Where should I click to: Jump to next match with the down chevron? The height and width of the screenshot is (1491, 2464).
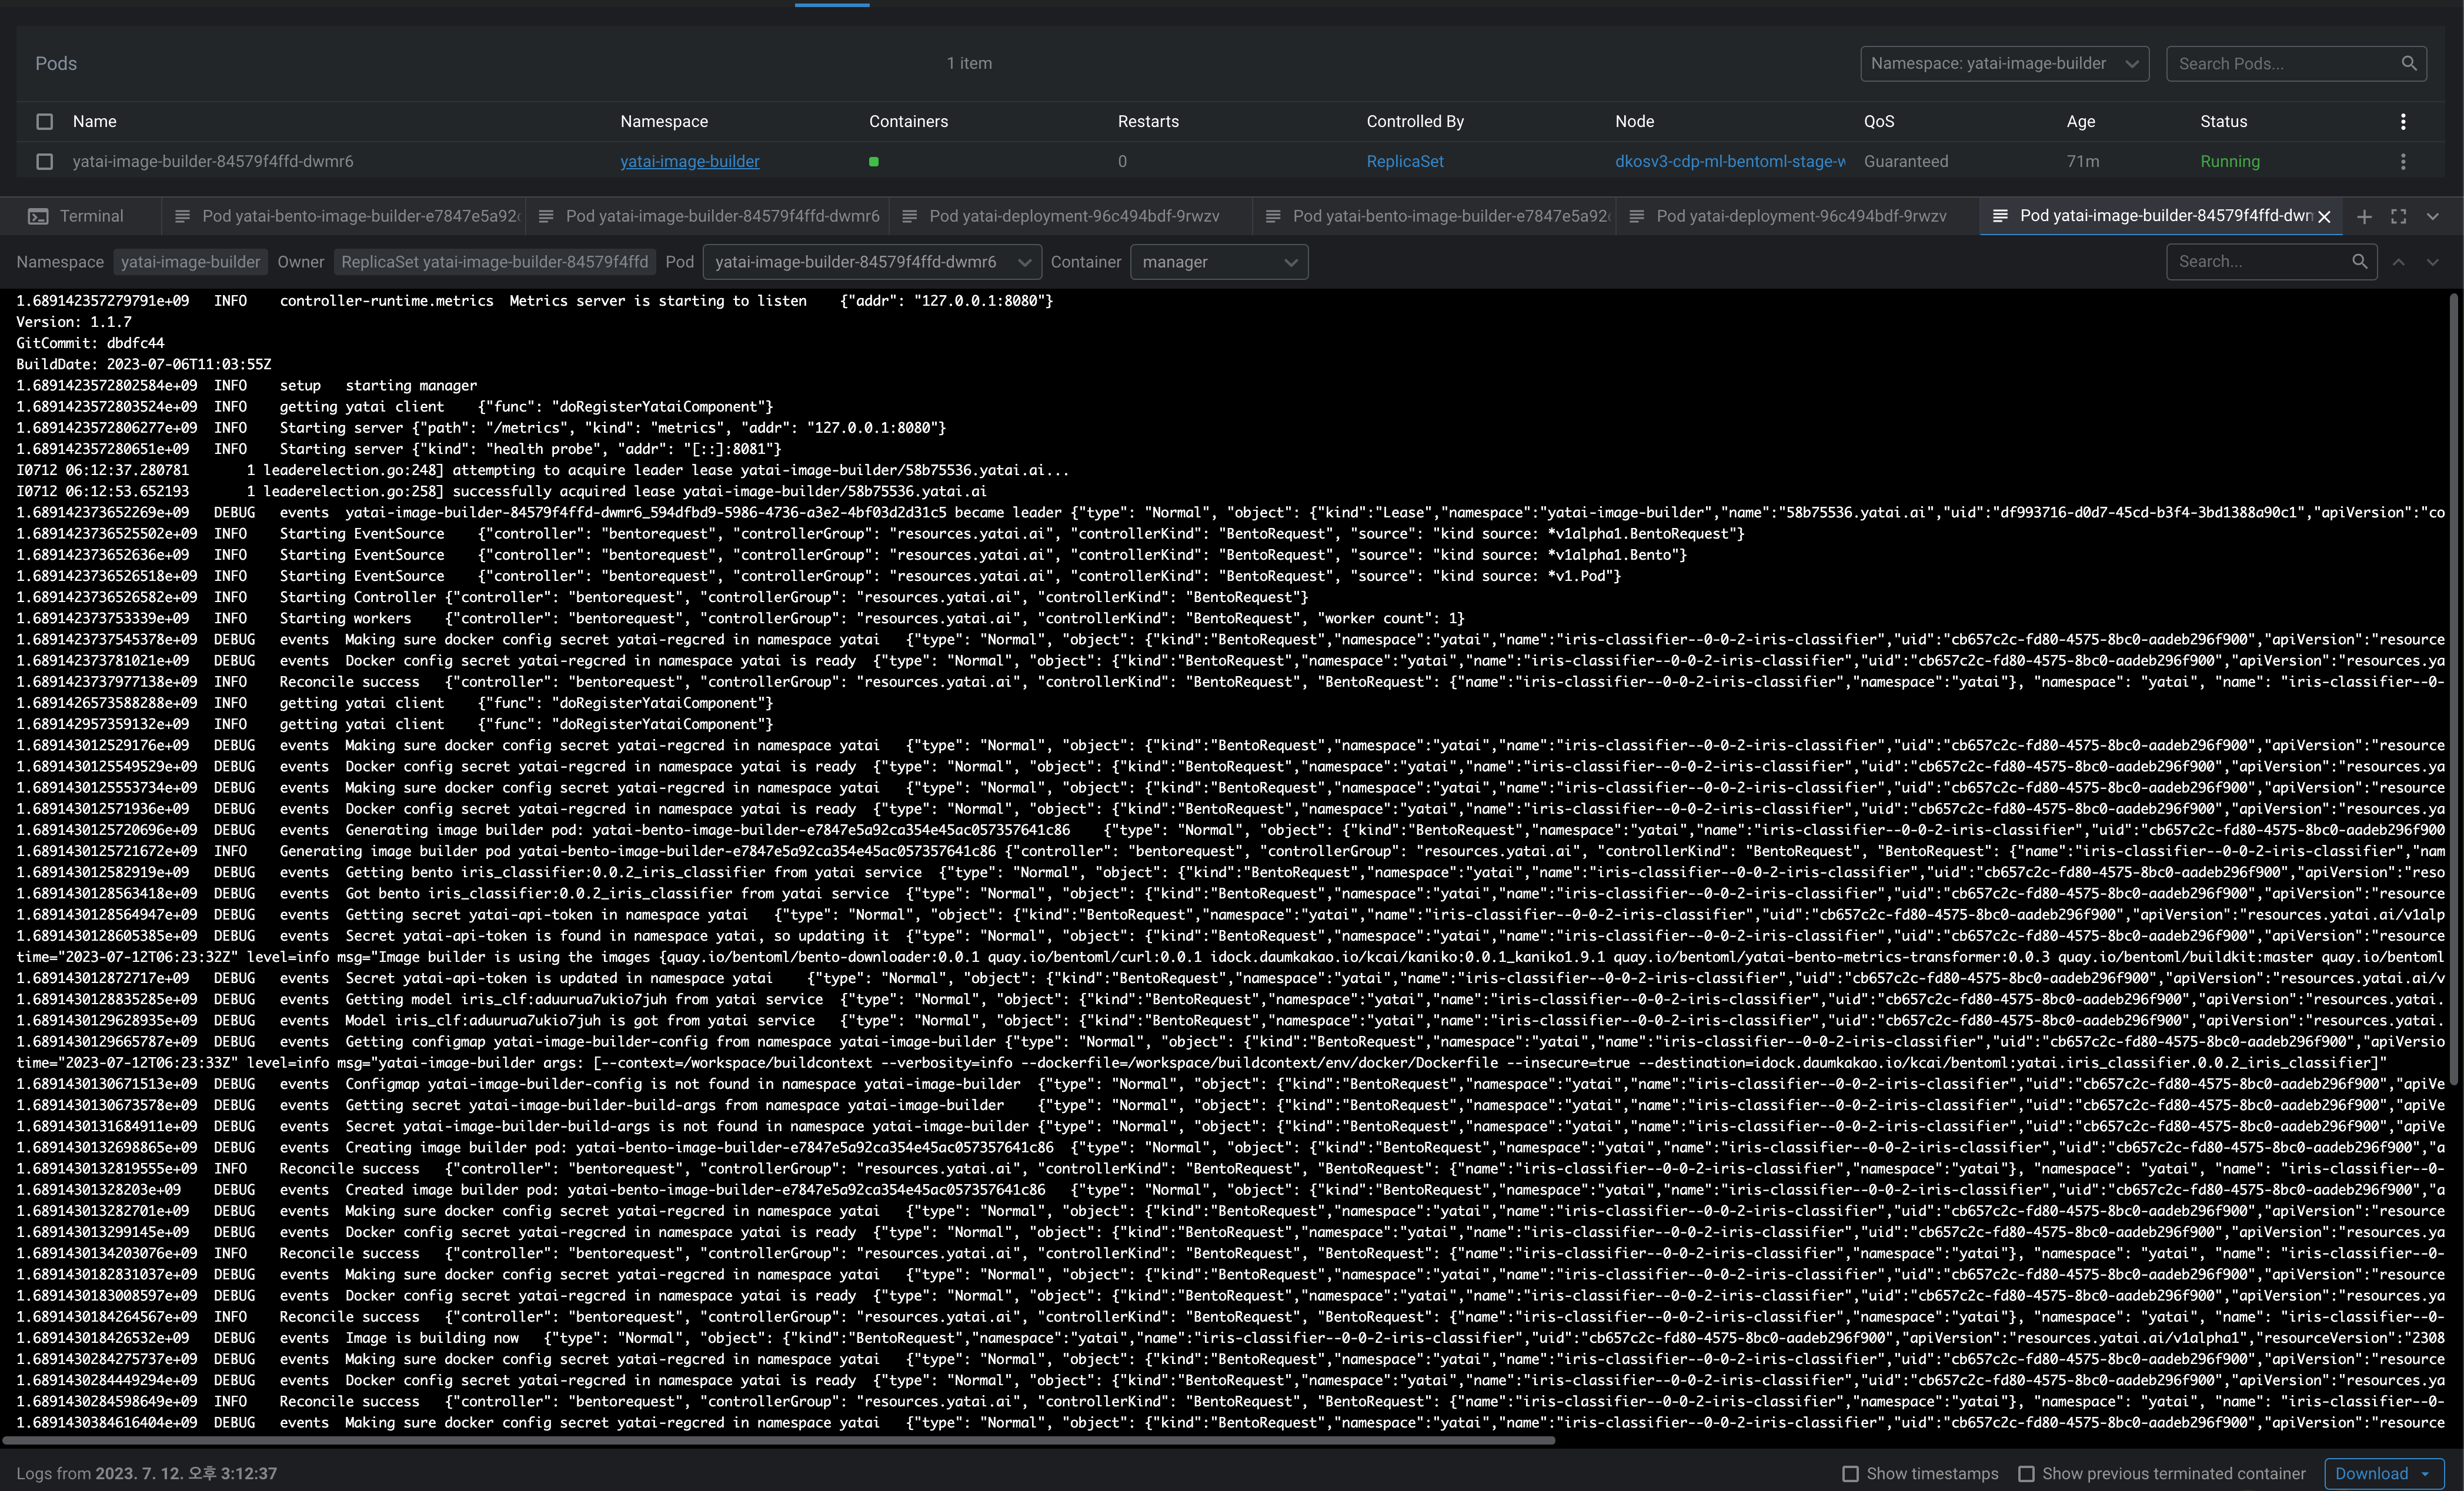click(x=2432, y=262)
